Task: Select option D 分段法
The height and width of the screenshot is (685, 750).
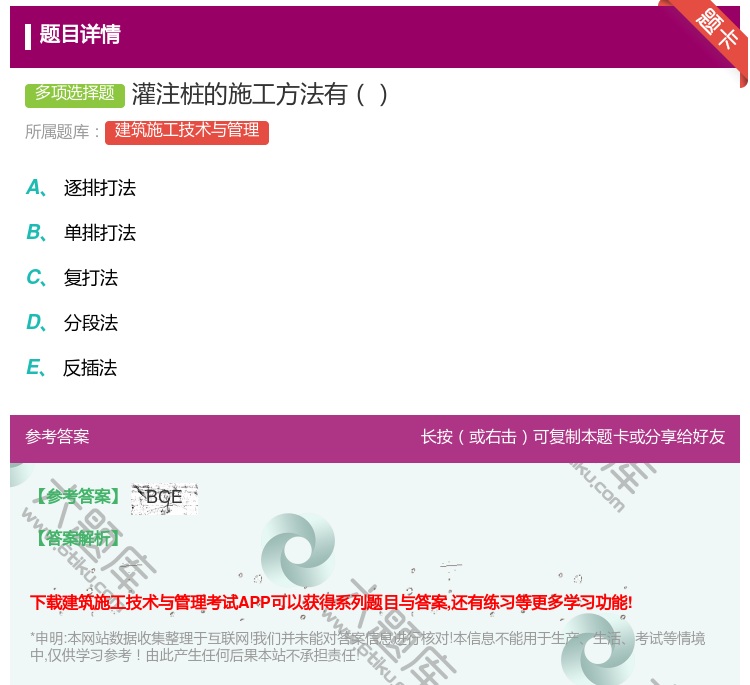Action: [72, 322]
